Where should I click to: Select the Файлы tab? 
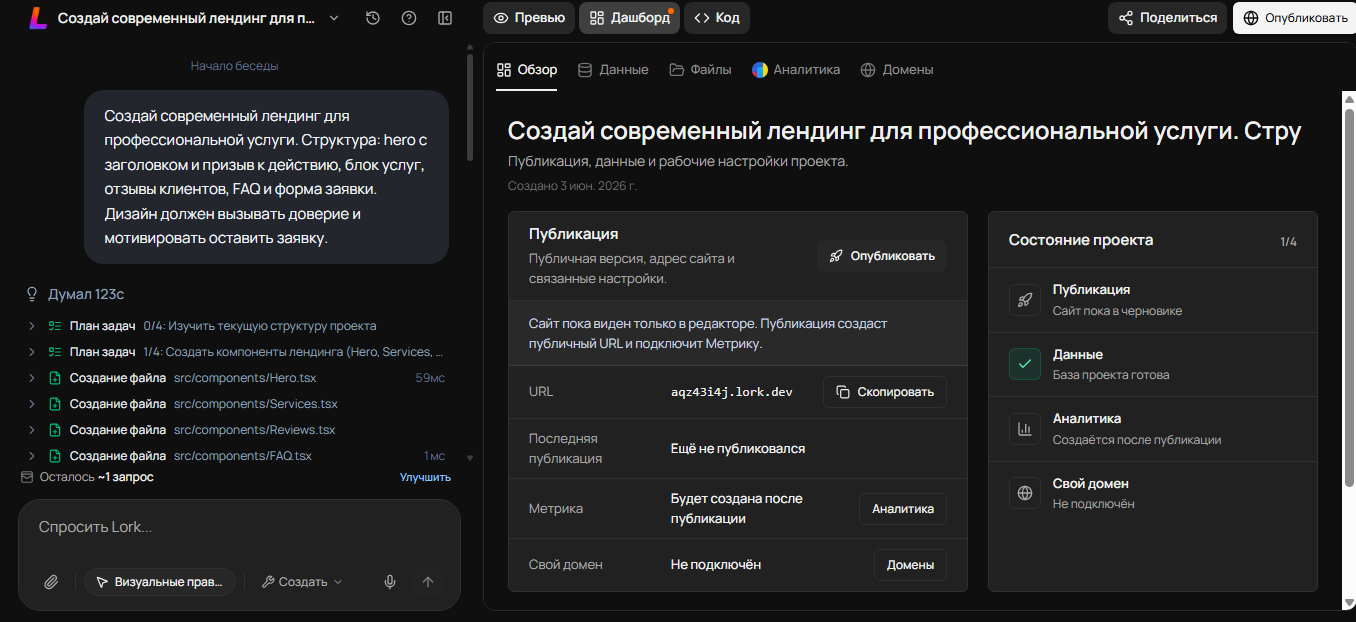(700, 70)
